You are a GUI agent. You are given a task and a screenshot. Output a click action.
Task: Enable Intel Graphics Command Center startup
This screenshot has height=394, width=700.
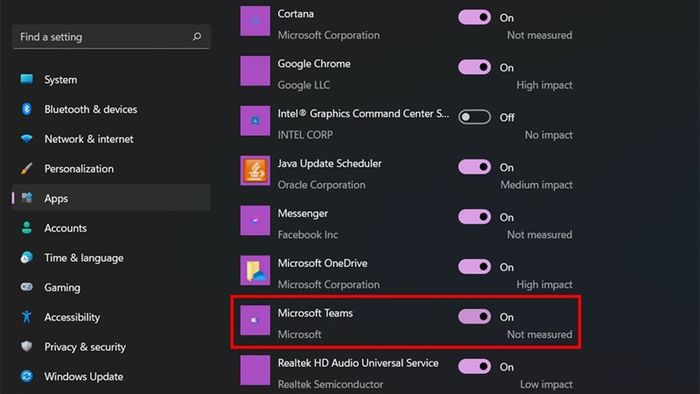(474, 117)
